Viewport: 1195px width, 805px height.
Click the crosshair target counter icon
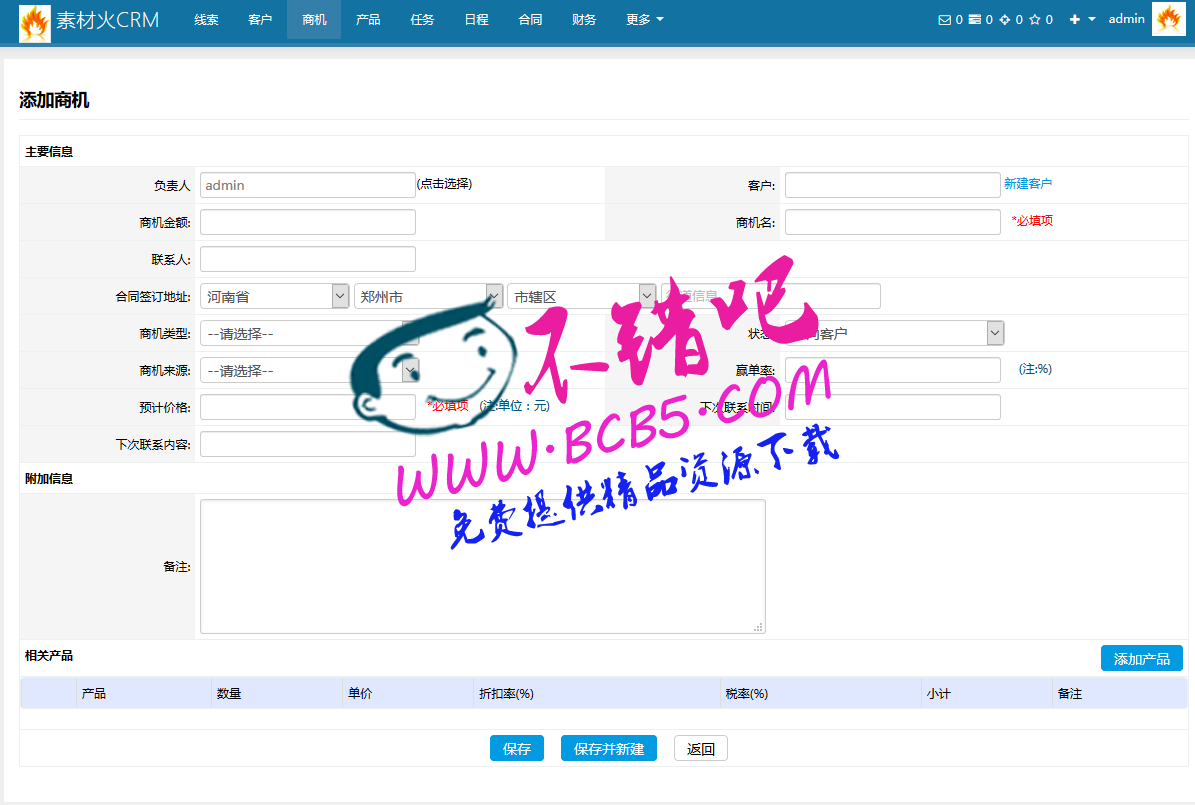point(1004,20)
